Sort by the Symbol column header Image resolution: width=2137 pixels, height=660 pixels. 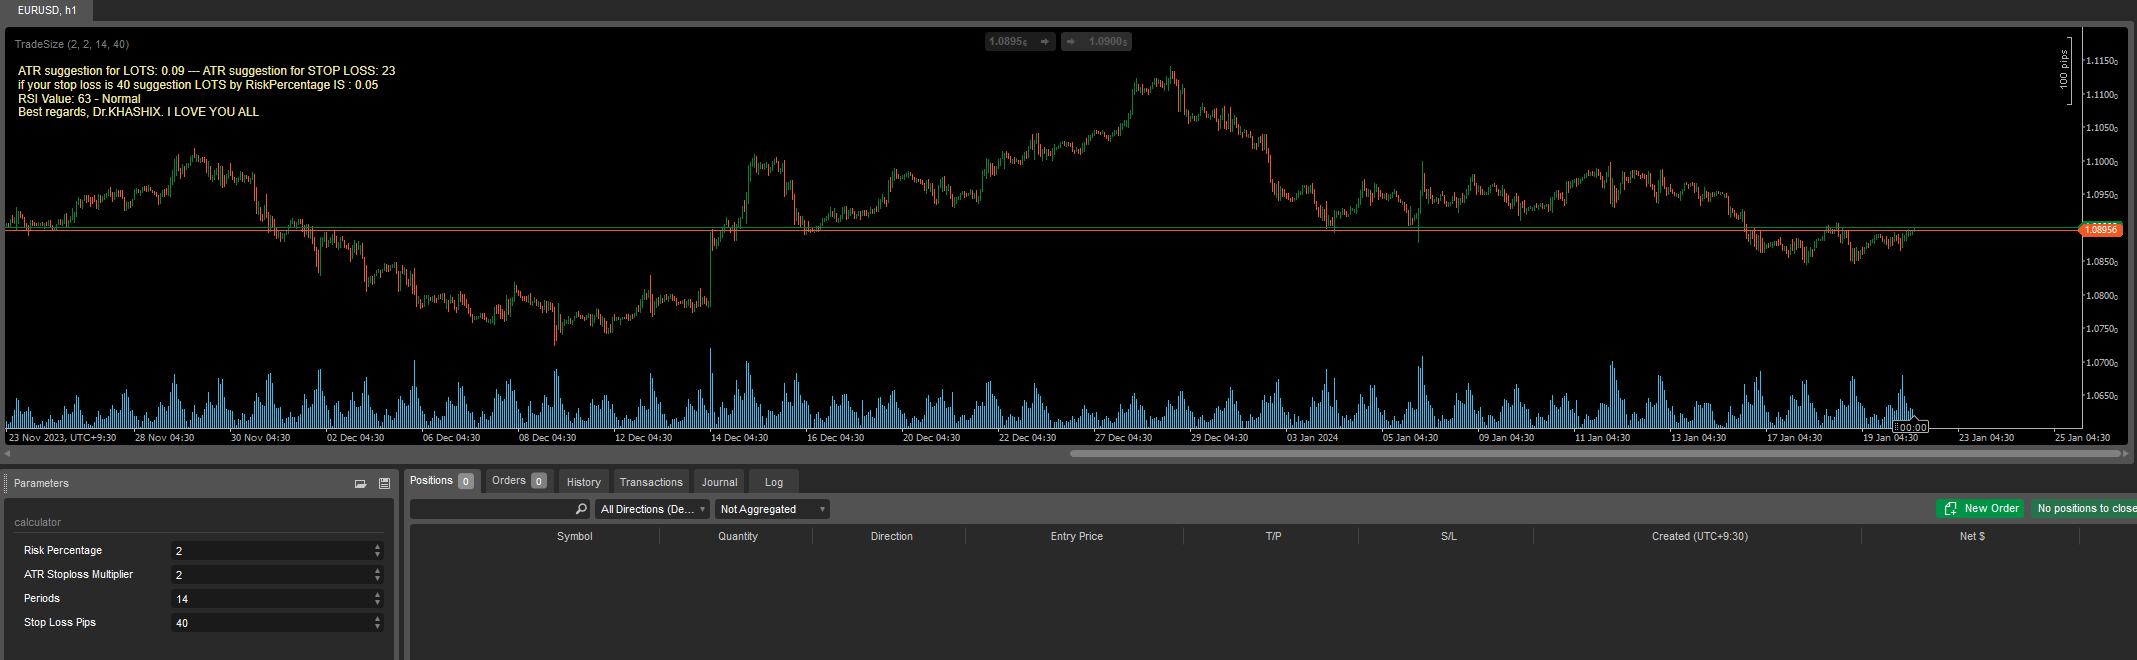(575, 536)
